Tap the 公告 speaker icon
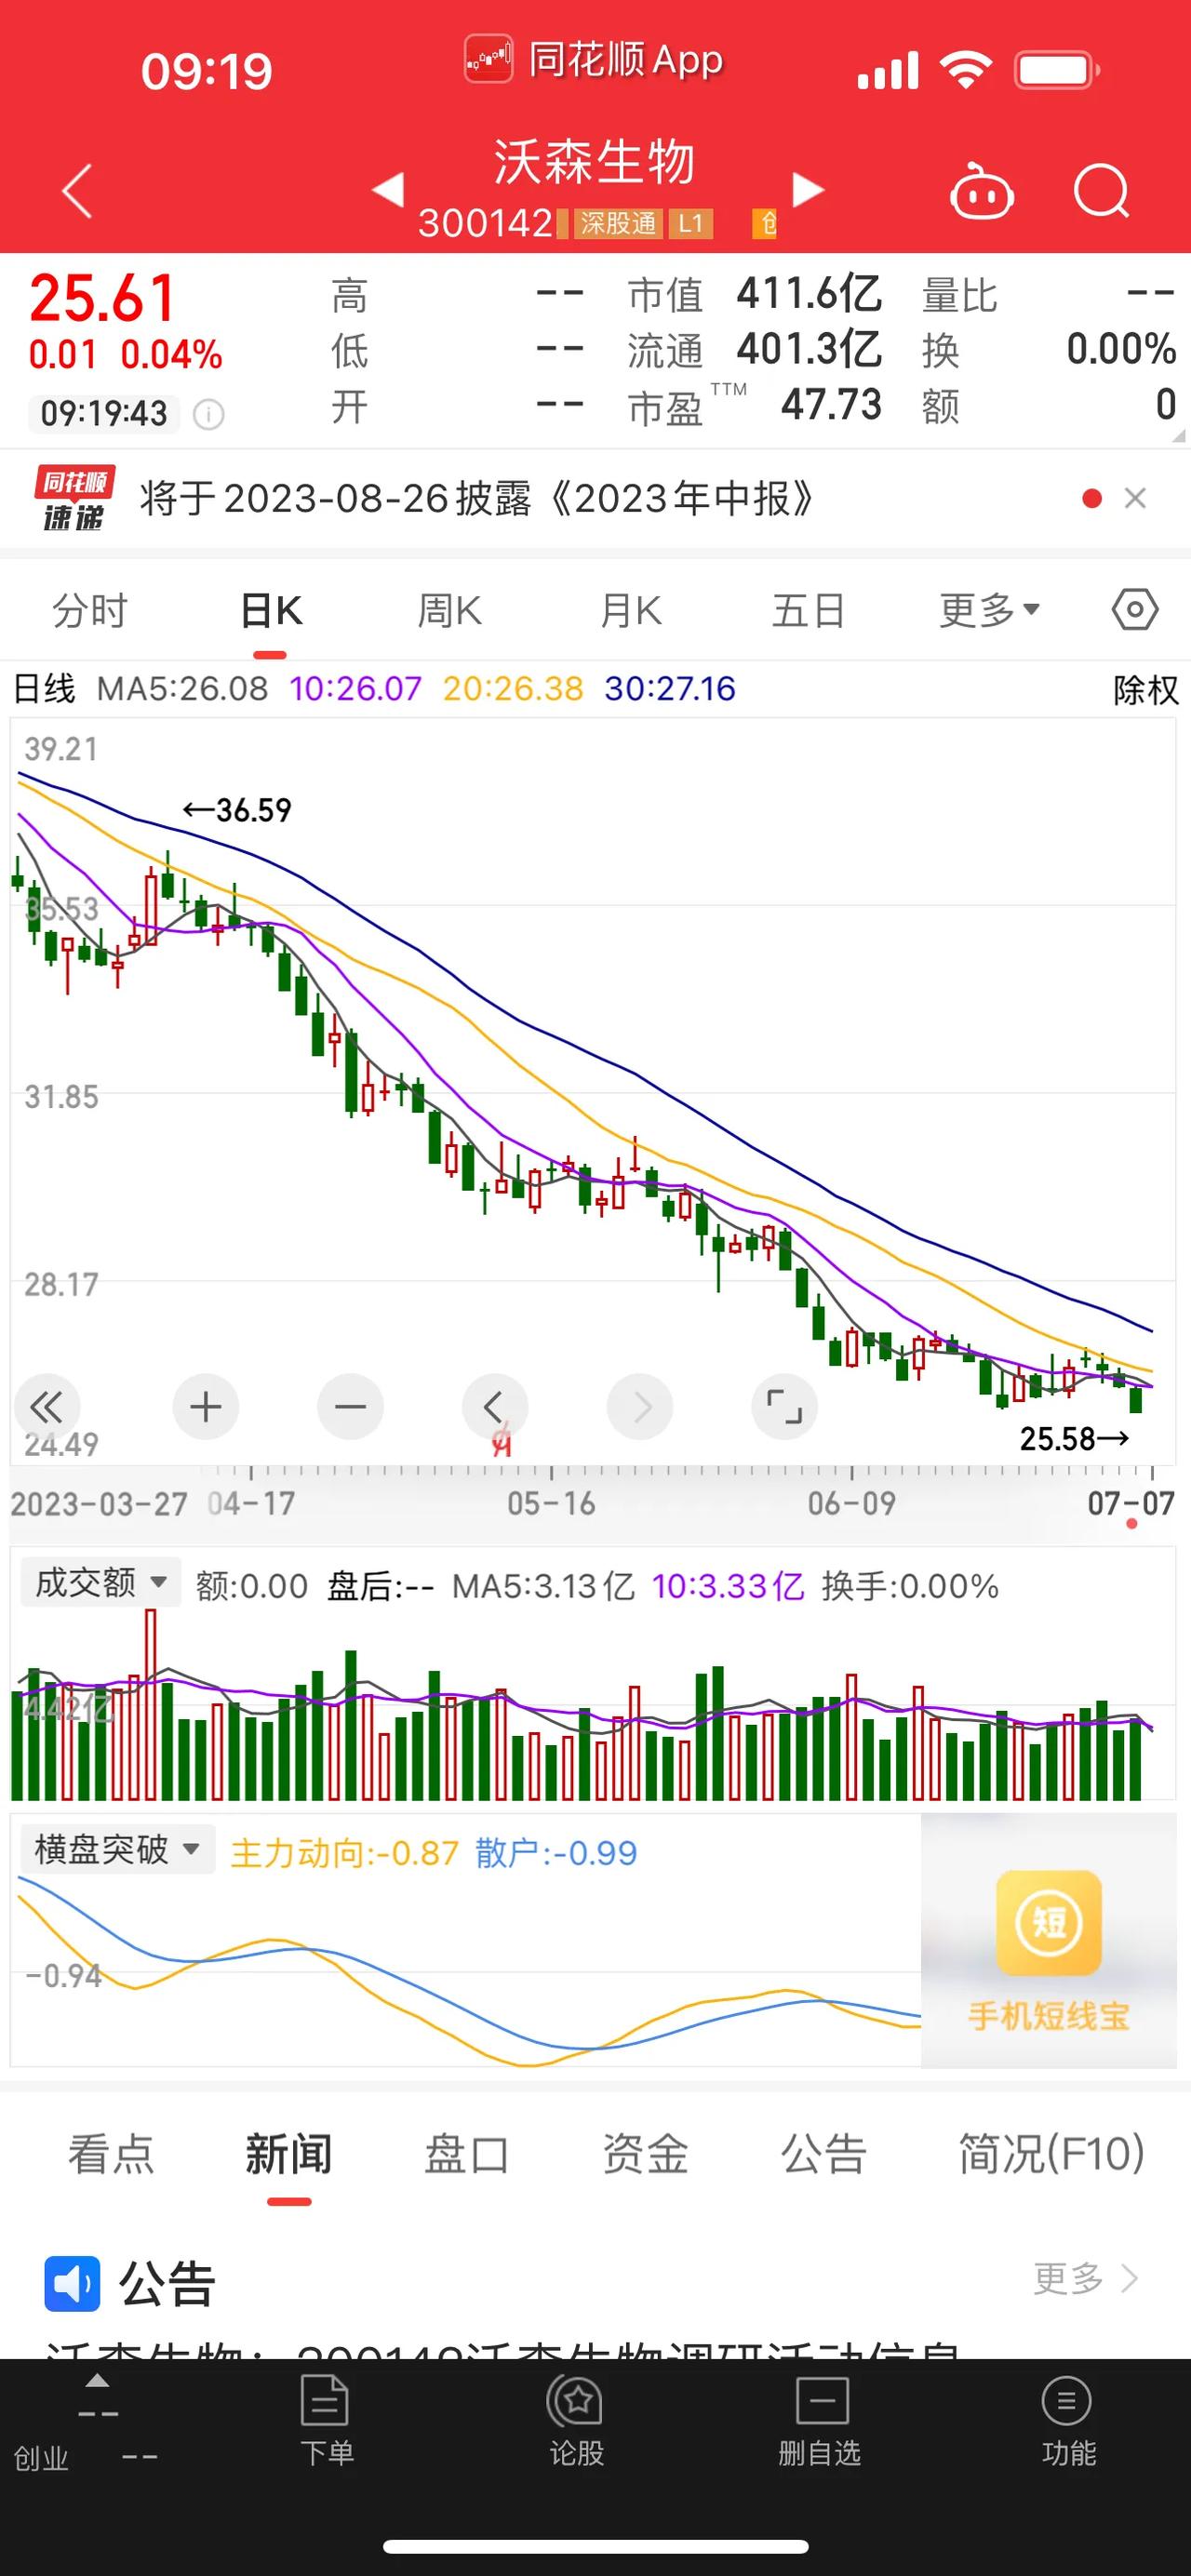This screenshot has width=1191, height=2576. pyautogui.click(x=72, y=2284)
